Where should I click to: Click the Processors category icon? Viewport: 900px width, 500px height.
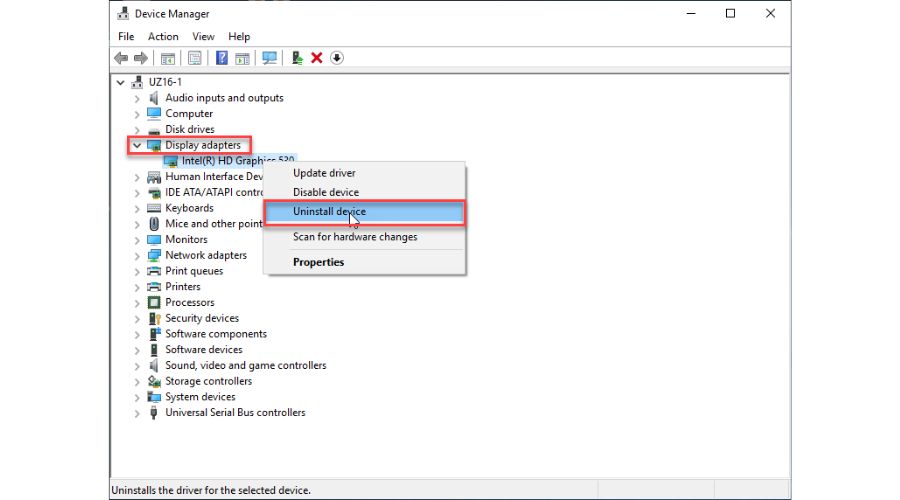click(154, 303)
